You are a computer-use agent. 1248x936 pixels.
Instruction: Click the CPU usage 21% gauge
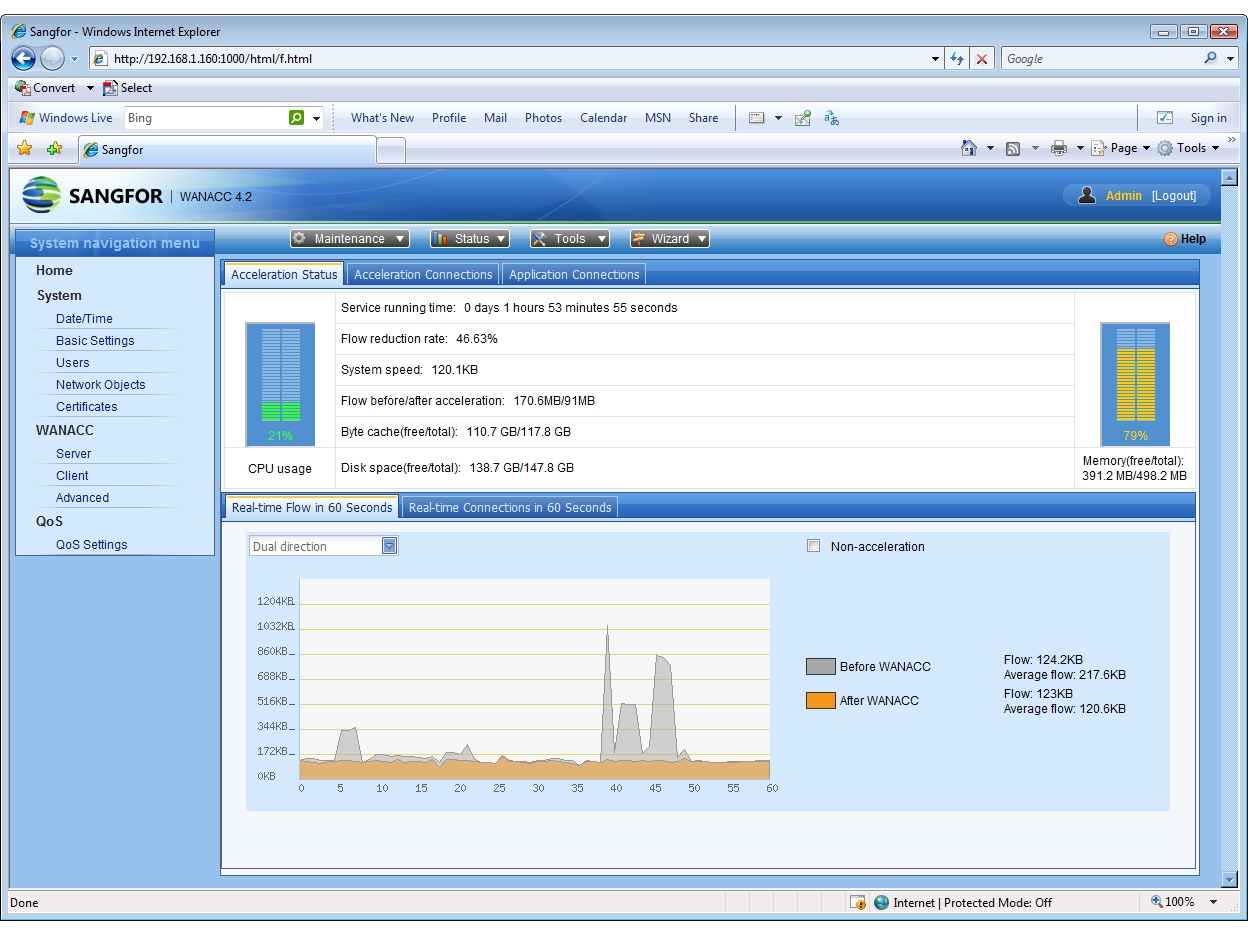pyautogui.click(x=280, y=383)
